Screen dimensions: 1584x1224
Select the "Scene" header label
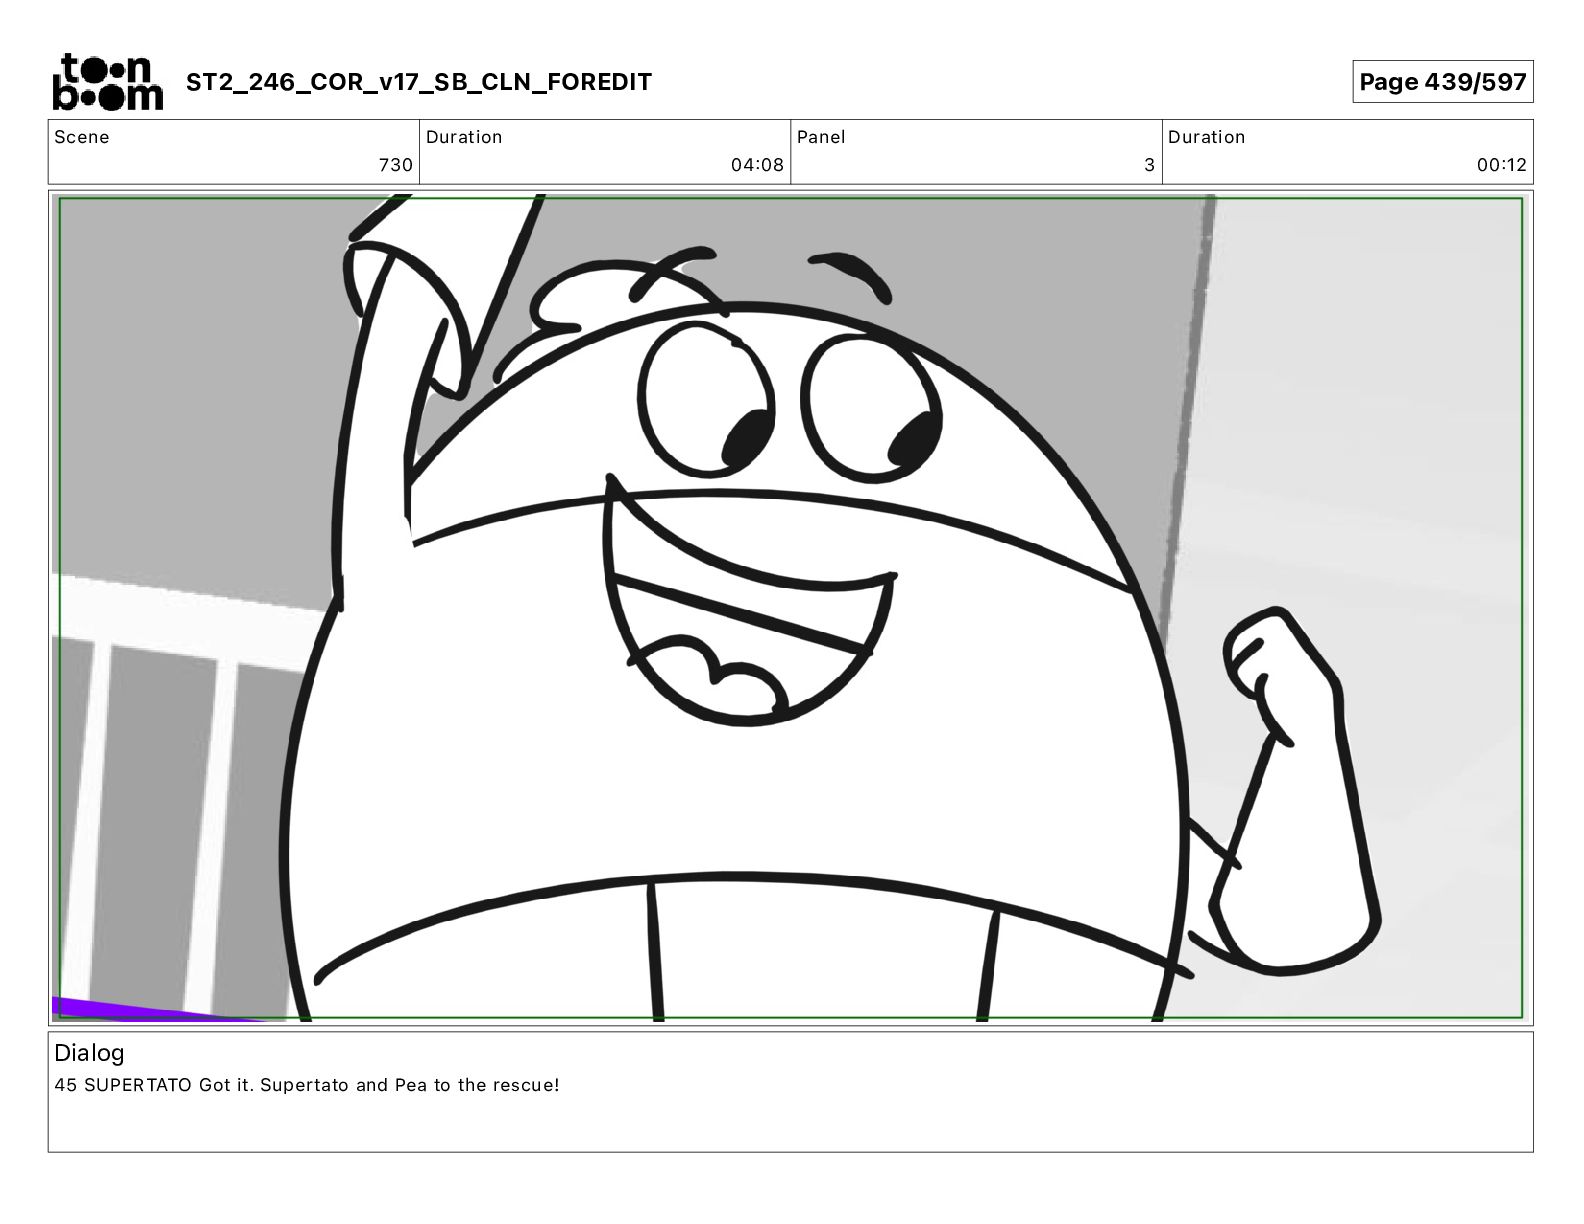(x=82, y=137)
